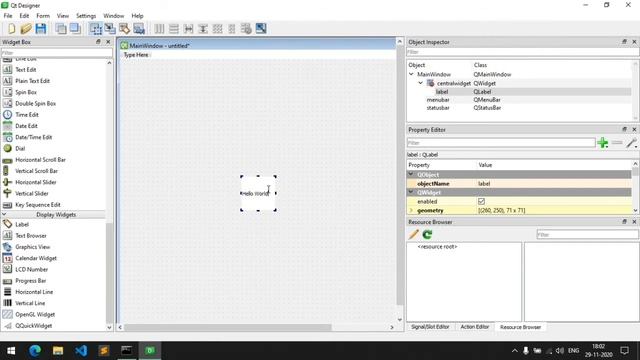Toggle the enabled property checkbox
The image size is (640, 360).
coord(481,201)
